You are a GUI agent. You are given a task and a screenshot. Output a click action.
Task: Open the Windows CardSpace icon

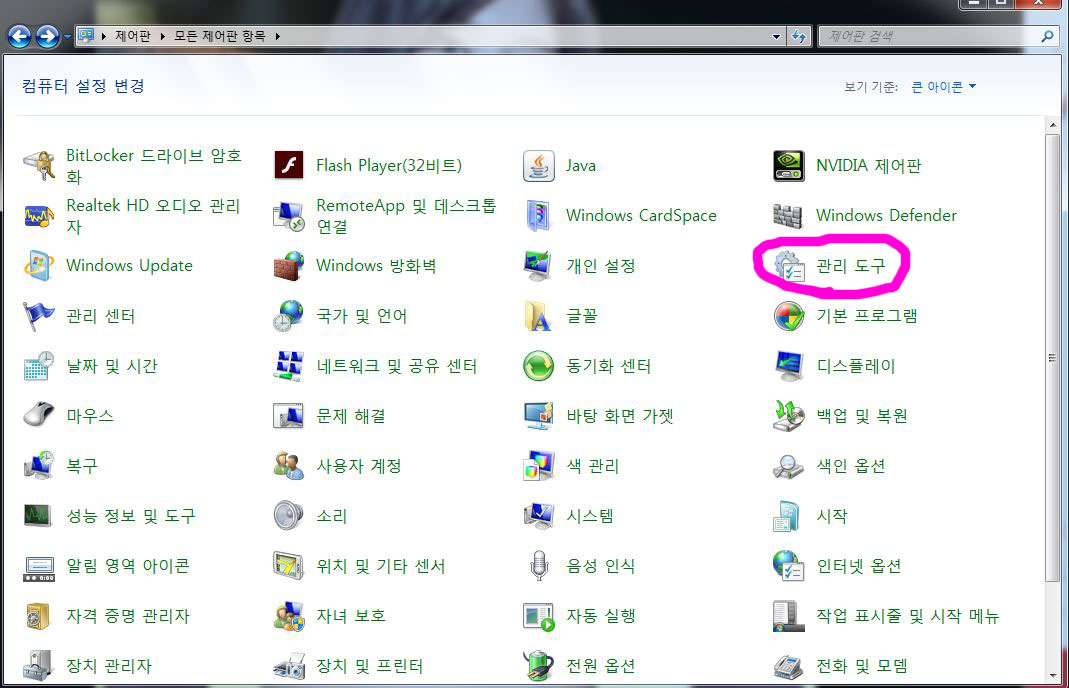[539, 215]
